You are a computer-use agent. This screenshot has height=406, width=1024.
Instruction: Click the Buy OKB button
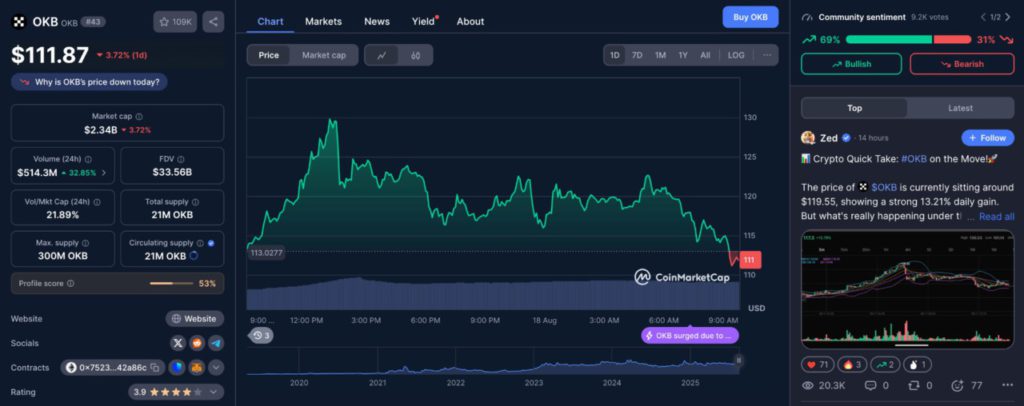click(x=750, y=17)
